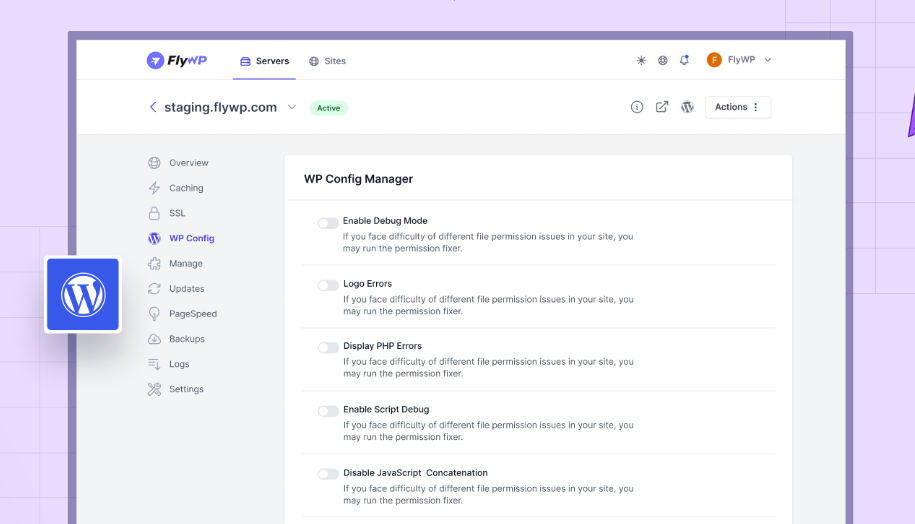Open site in new window icon

662,107
